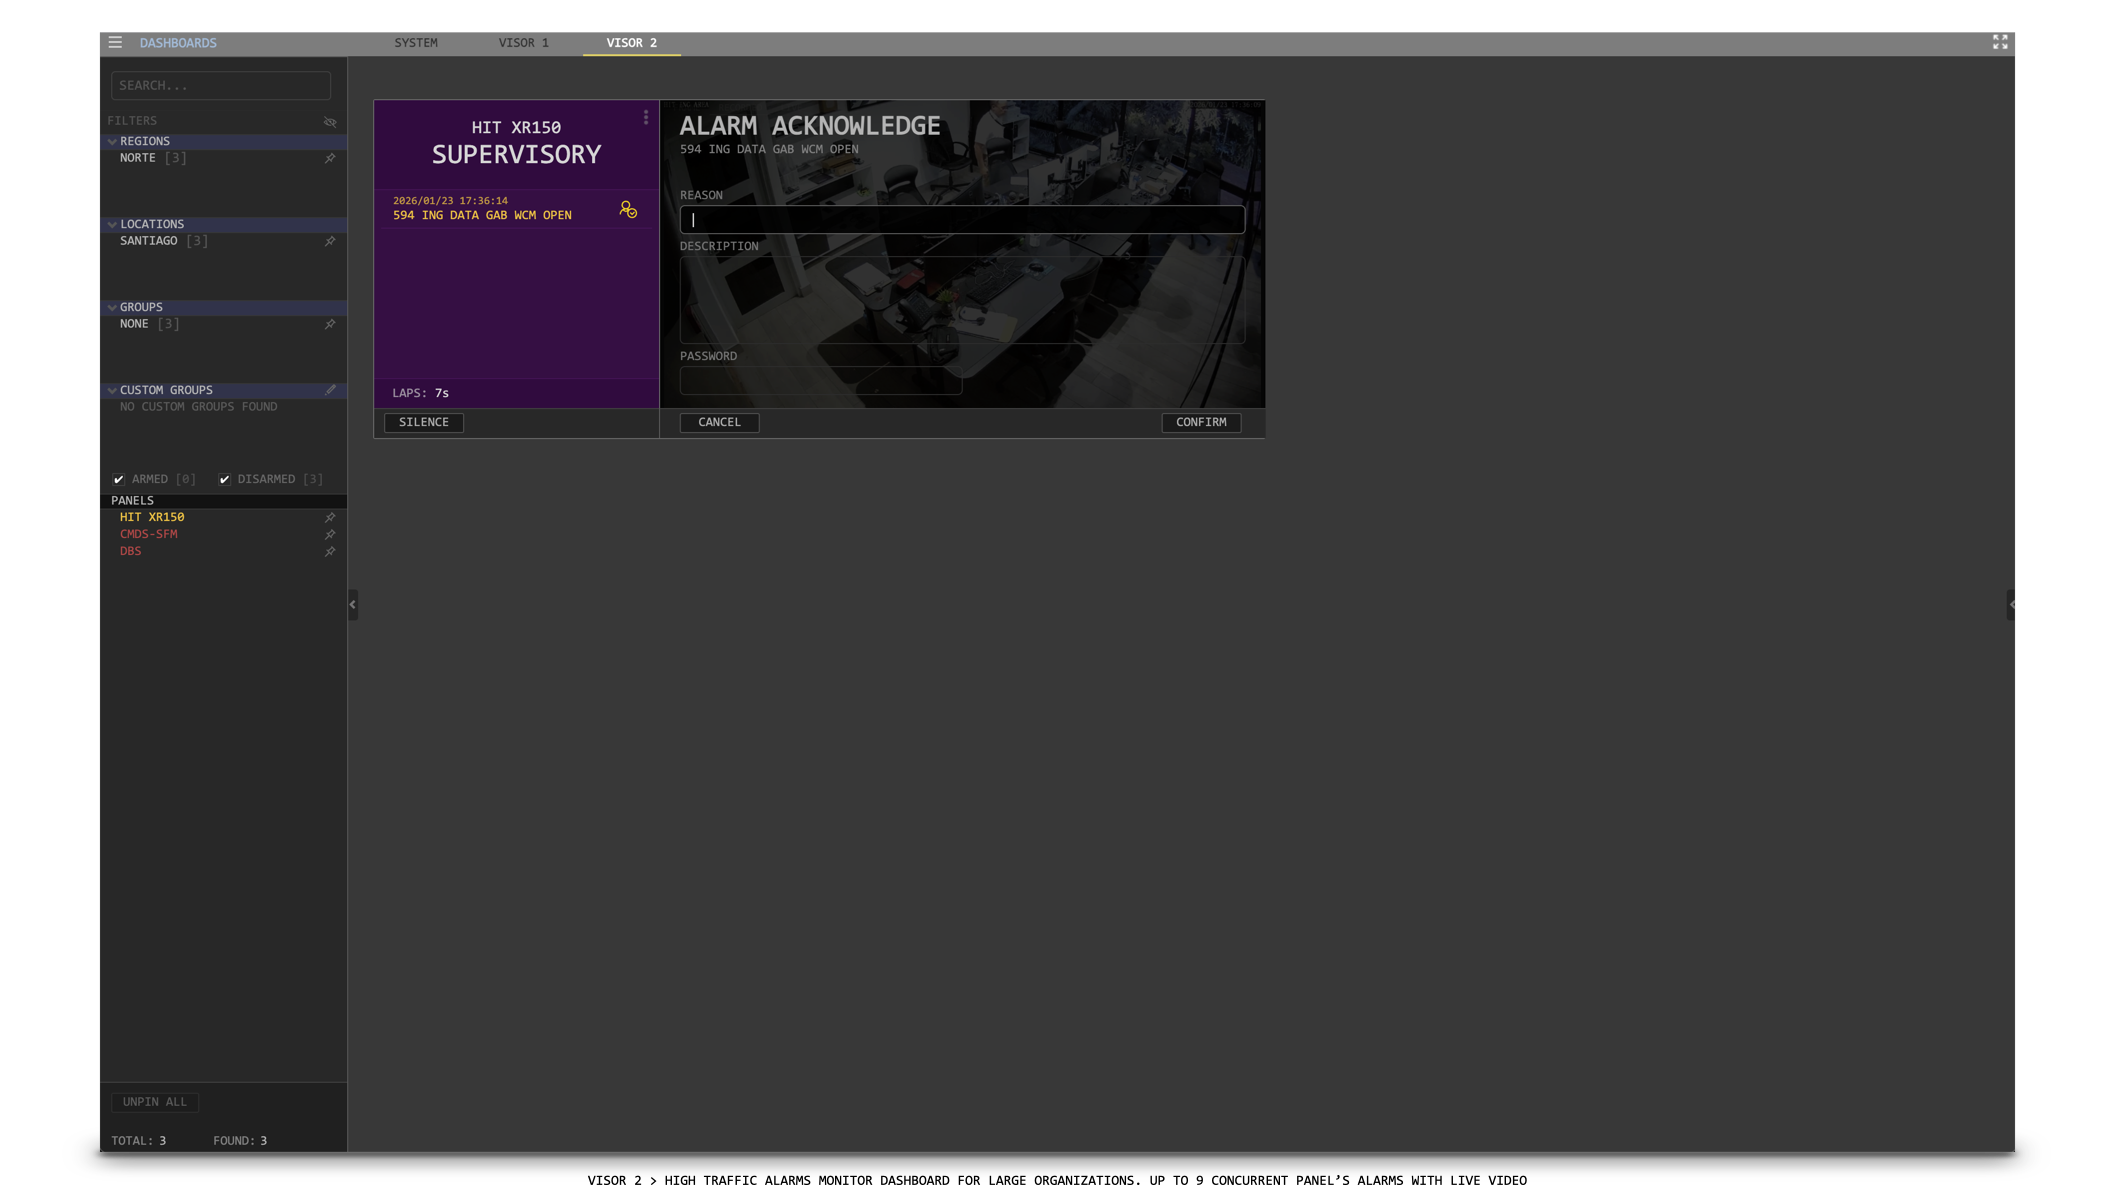Click the fullscreen icon at top right
2115x1200 pixels.
tap(1999, 42)
